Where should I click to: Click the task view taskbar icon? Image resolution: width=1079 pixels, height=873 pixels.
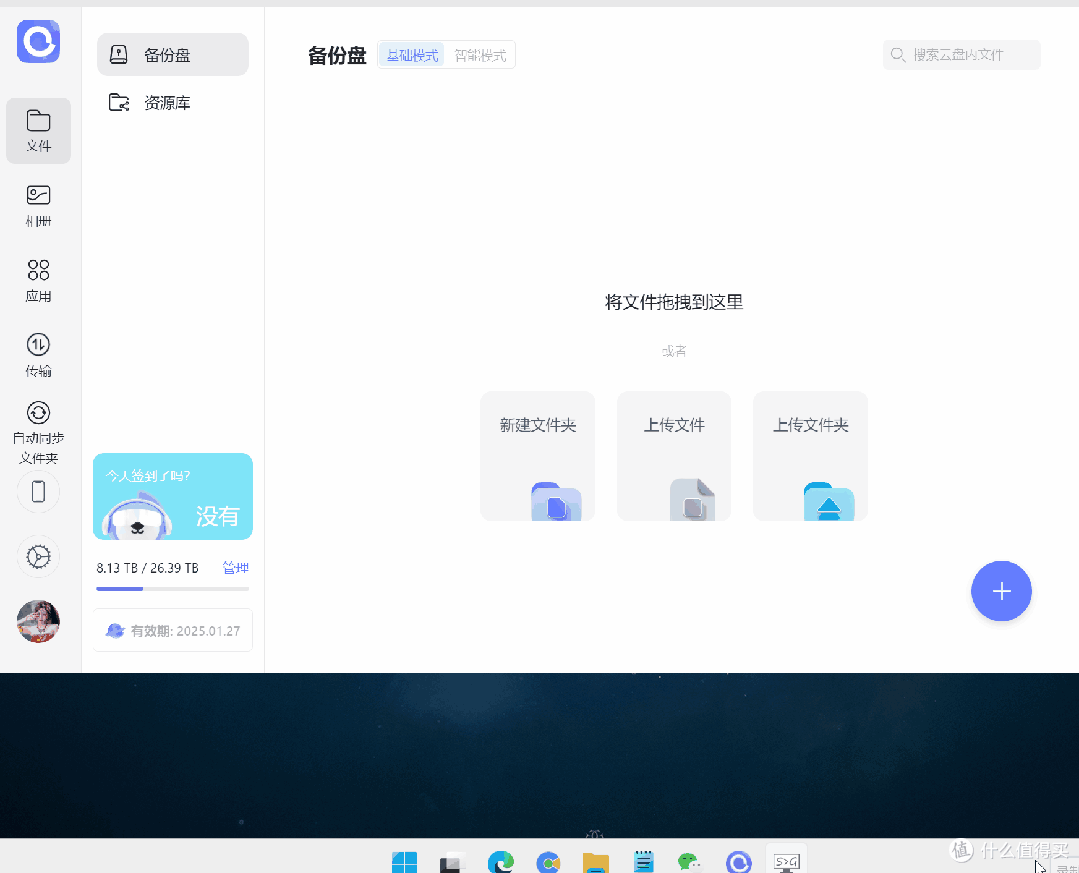[x=453, y=862]
